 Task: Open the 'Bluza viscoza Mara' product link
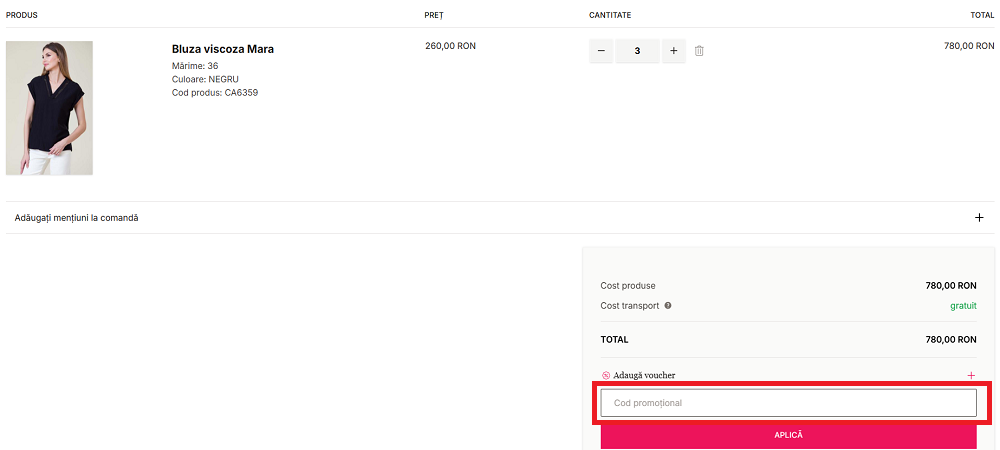[x=222, y=49]
